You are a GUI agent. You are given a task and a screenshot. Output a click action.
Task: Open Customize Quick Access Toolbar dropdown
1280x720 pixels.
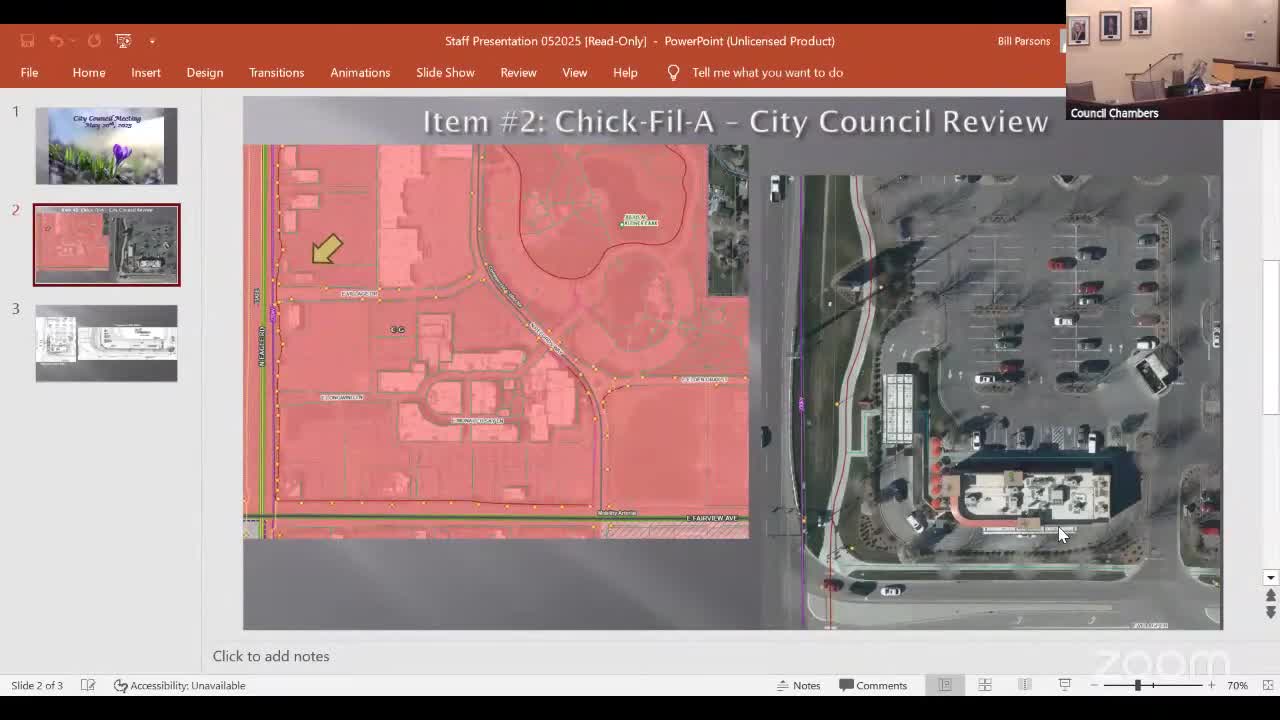[152, 41]
